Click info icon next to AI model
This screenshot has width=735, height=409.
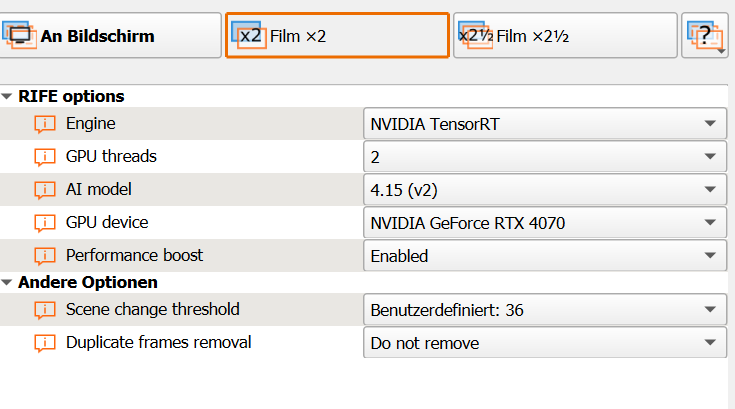pyautogui.click(x=44, y=190)
